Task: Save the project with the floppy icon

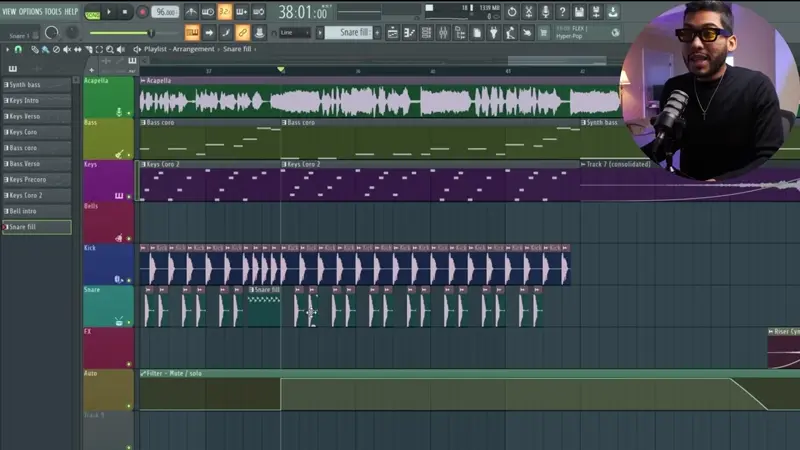Action: (x=579, y=11)
